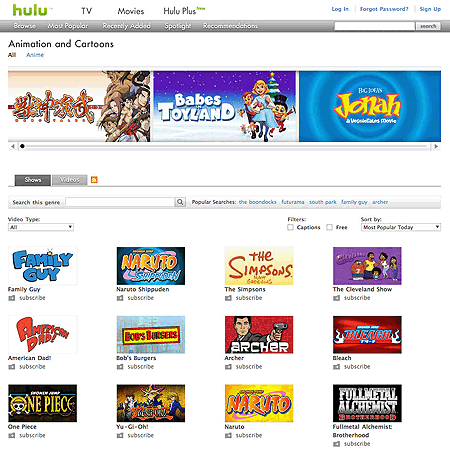The width and height of the screenshot is (450, 450).
Task: Open the Hulu logo home link
Action: [30, 10]
